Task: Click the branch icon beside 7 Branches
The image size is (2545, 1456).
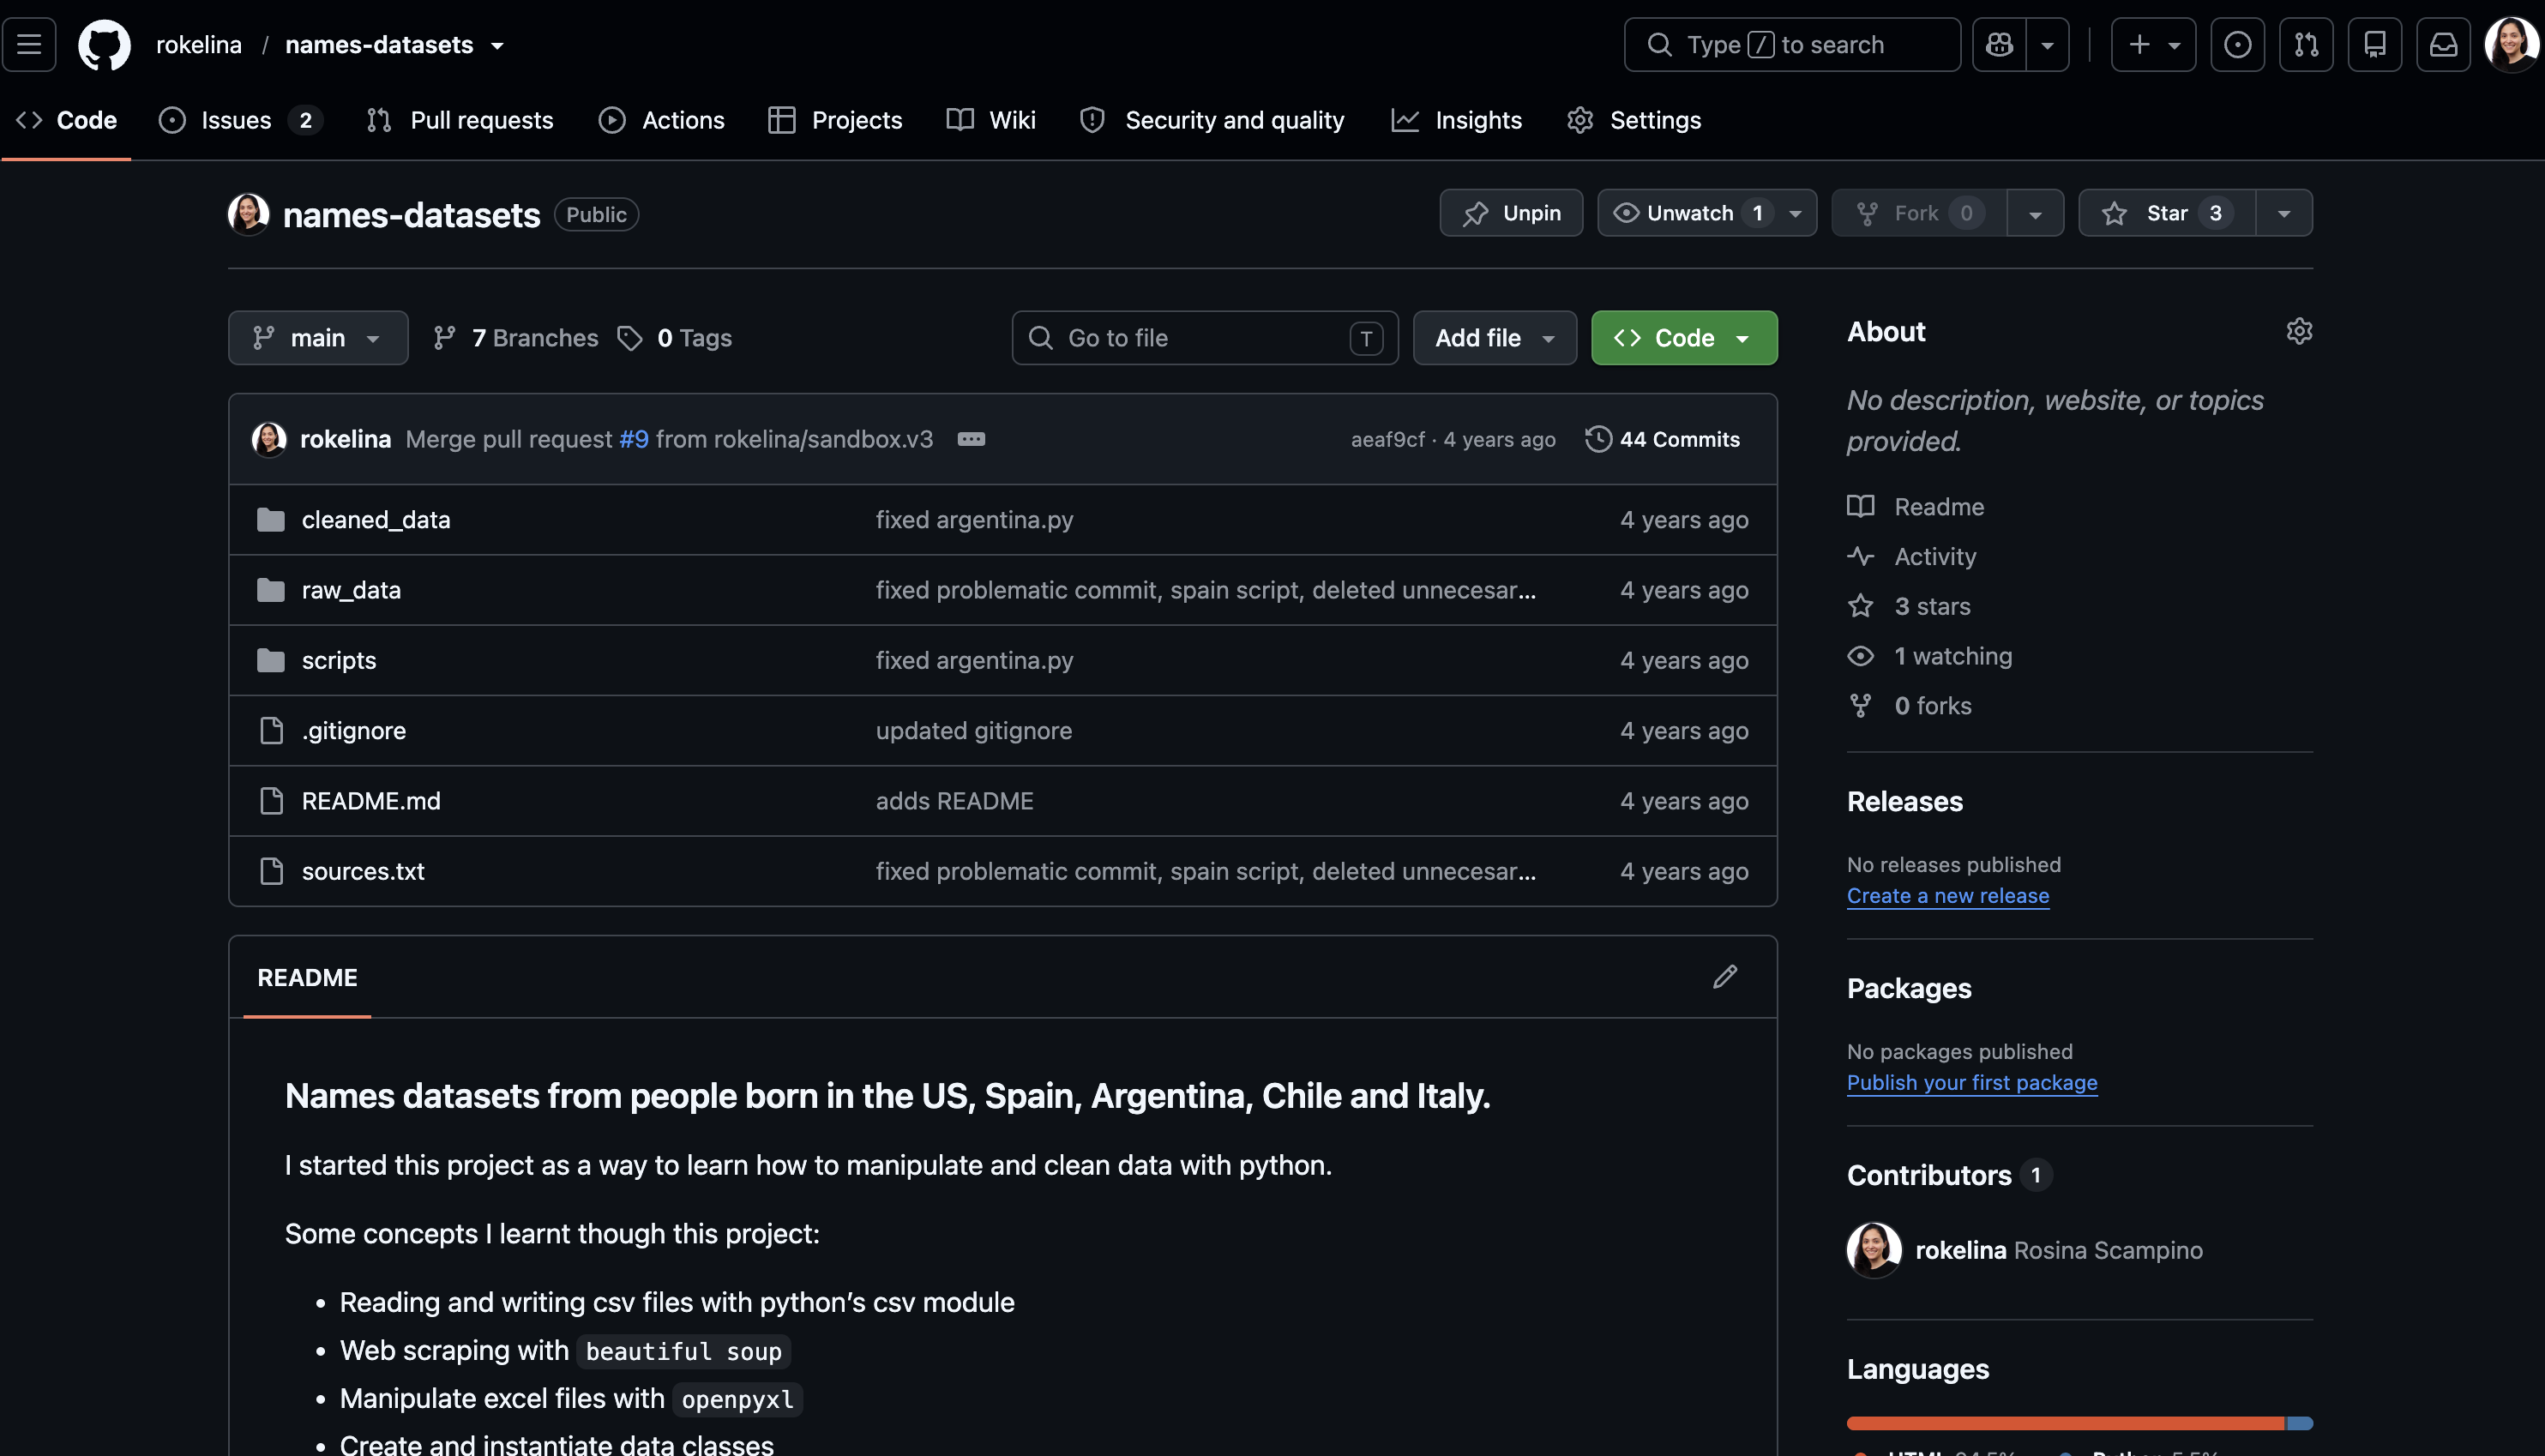Action: tap(445, 338)
